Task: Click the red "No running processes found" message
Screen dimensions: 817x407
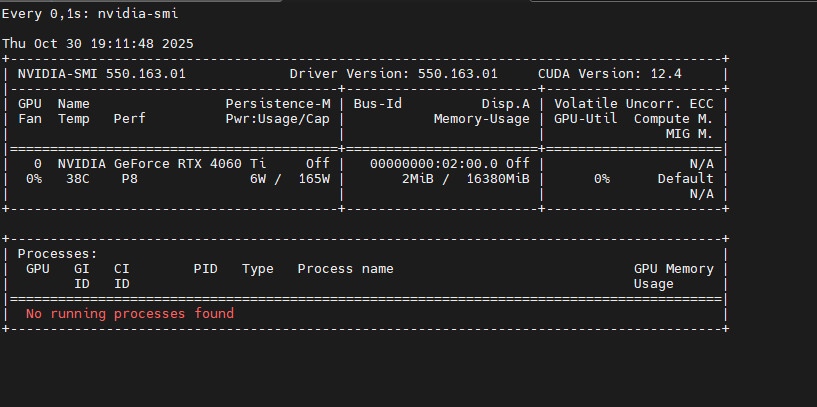Action: 130,314
